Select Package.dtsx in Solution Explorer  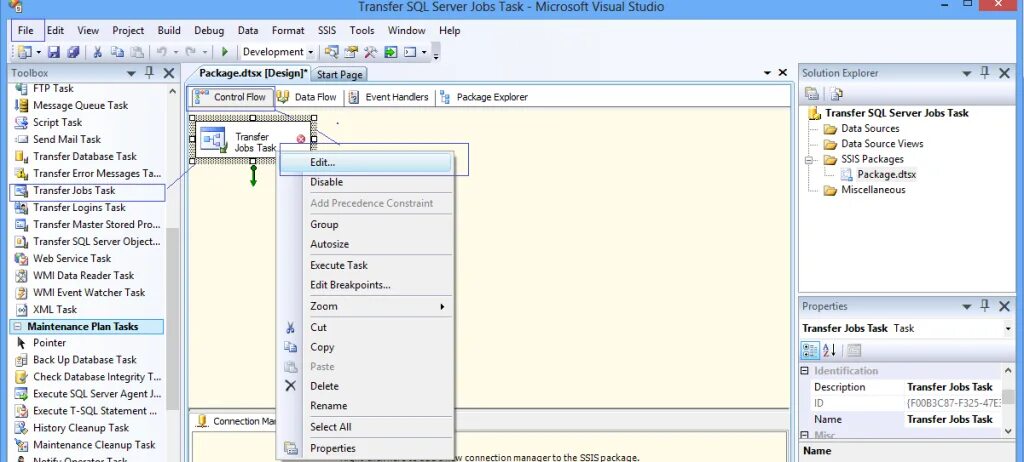[x=886, y=174]
